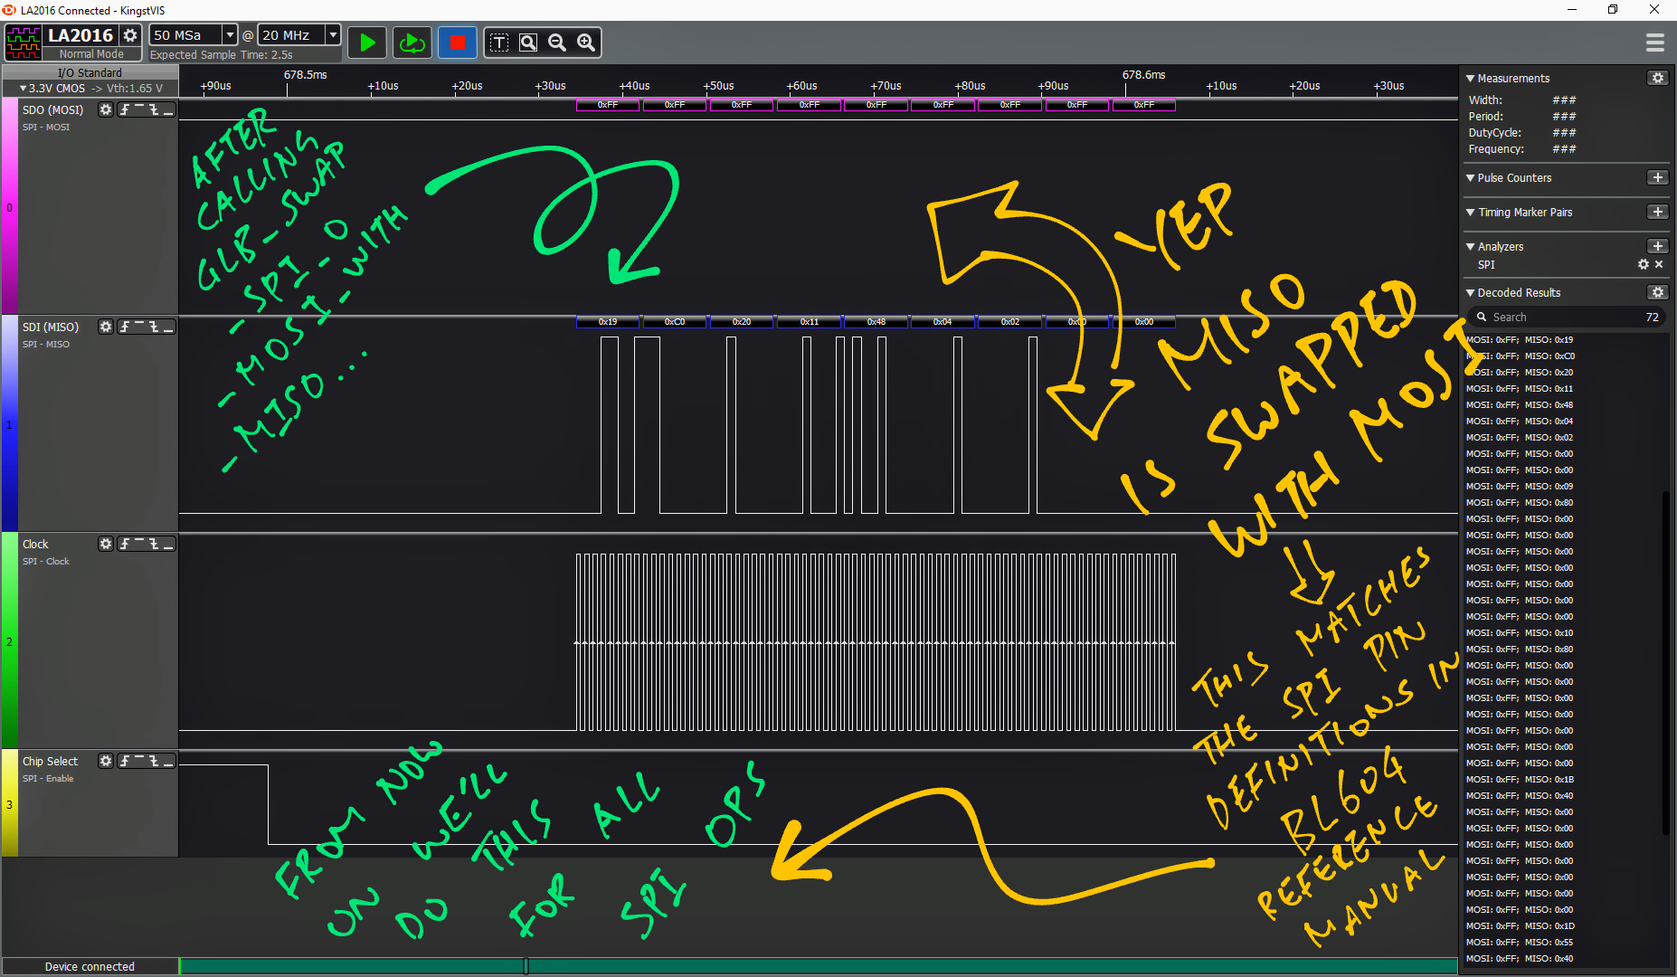Click the zoom out magnifier icon
Viewport: 1677px width, 977px height.
557,42
